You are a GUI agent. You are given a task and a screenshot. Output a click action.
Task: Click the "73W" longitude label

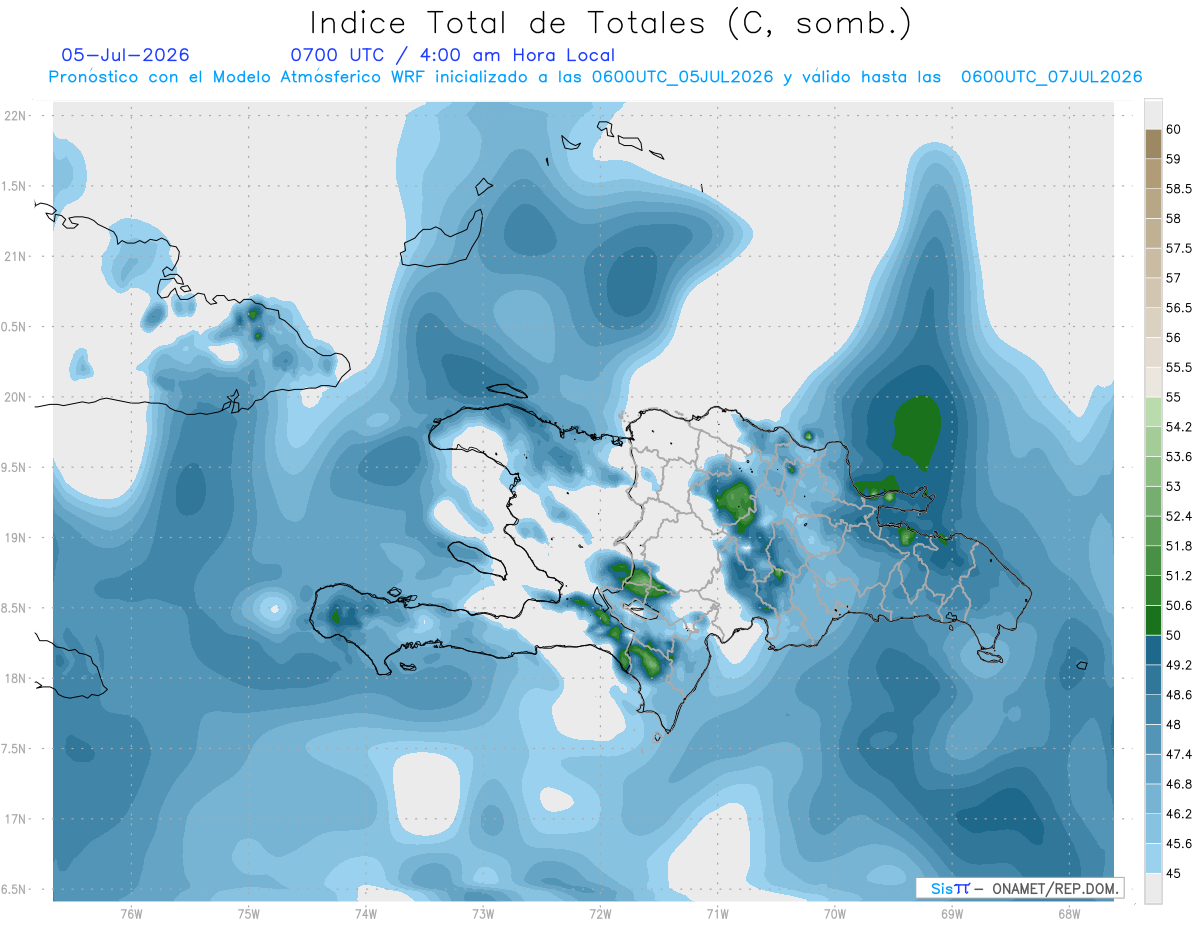click(483, 914)
